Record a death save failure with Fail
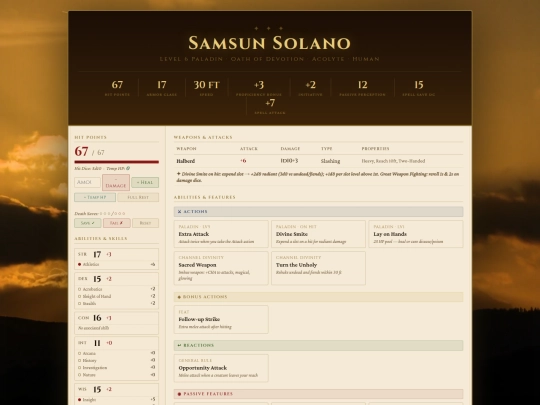 tap(117, 223)
